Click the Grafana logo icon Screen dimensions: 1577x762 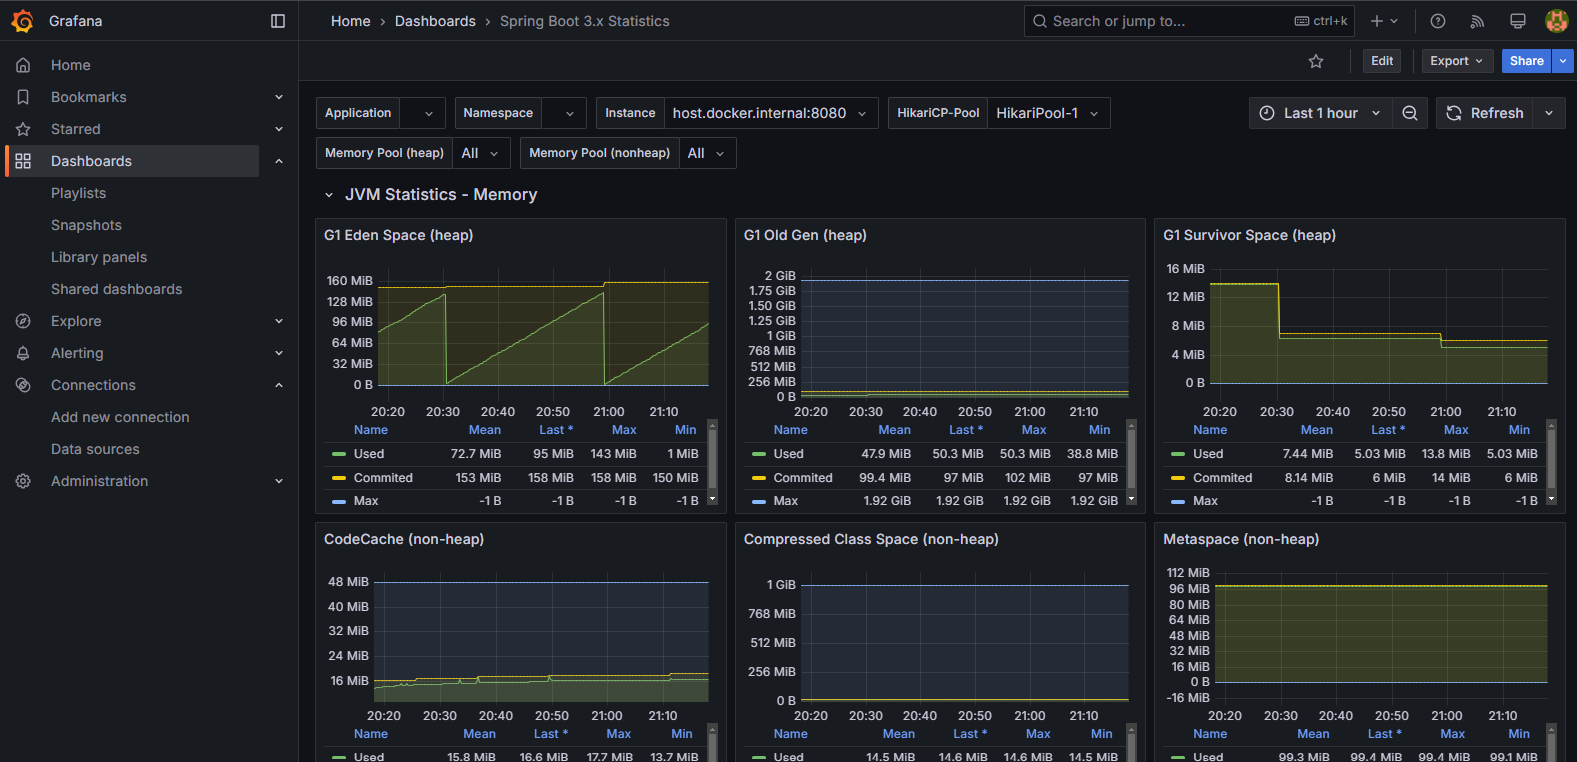coord(22,21)
